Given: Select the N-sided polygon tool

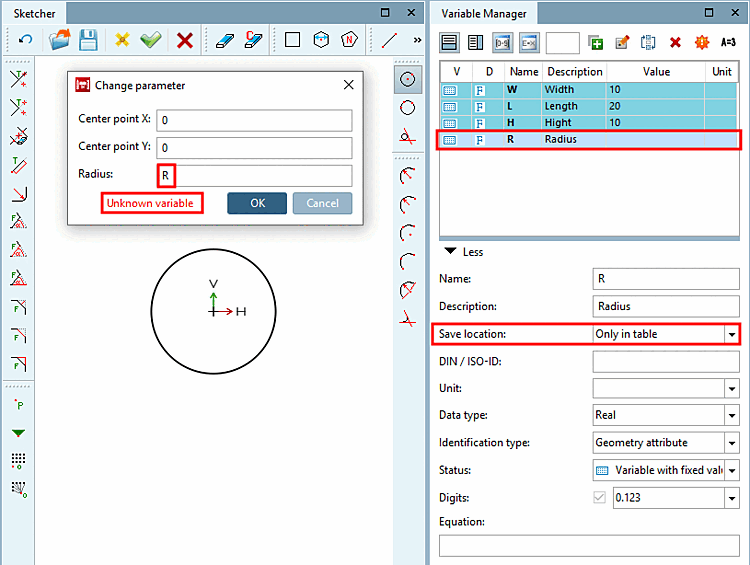Looking at the screenshot, I should coord(349,39).
